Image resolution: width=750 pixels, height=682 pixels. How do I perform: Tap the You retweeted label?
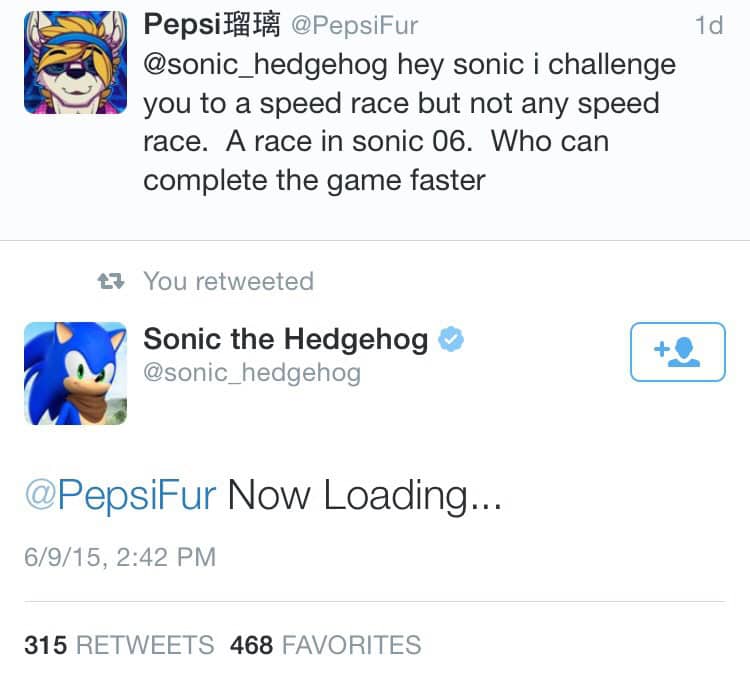click(229, 281)
